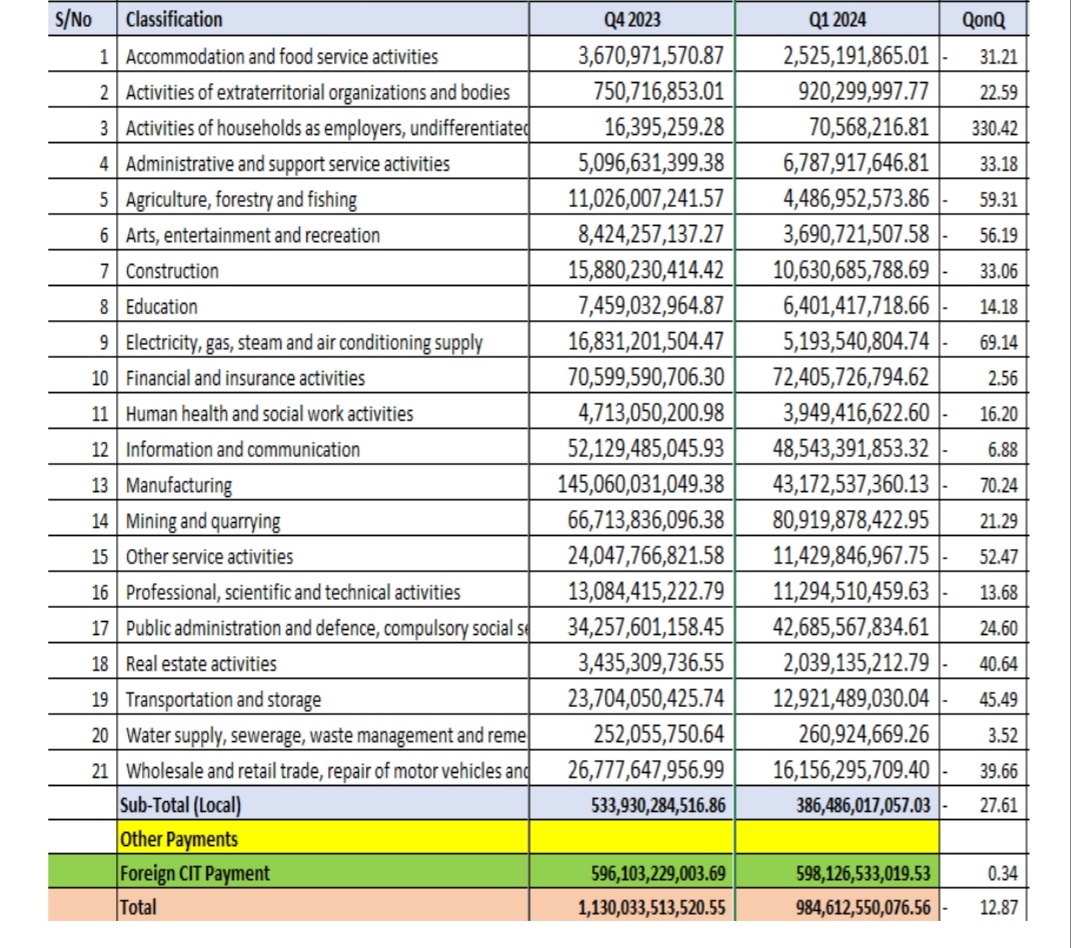Viewport: 1071px width, 948px height.
Task: Click Other service activities cell
Action: coord(209,557)
